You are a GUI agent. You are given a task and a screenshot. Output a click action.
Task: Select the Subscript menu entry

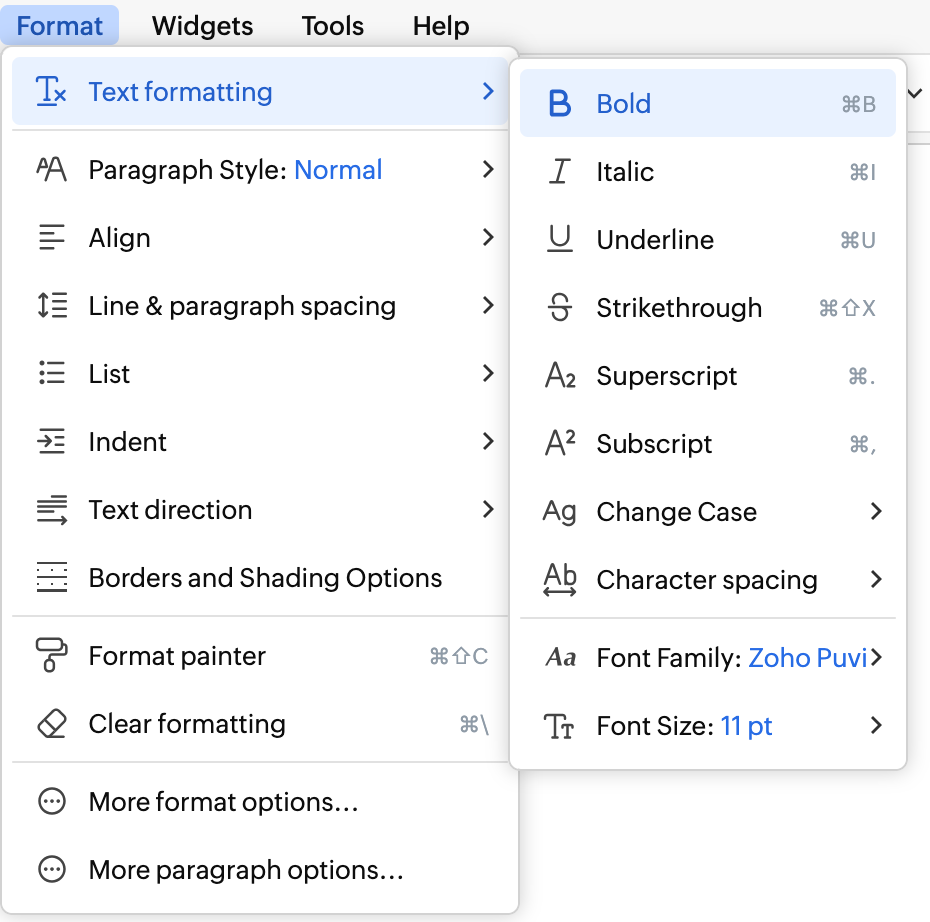(x=654, y=444)
